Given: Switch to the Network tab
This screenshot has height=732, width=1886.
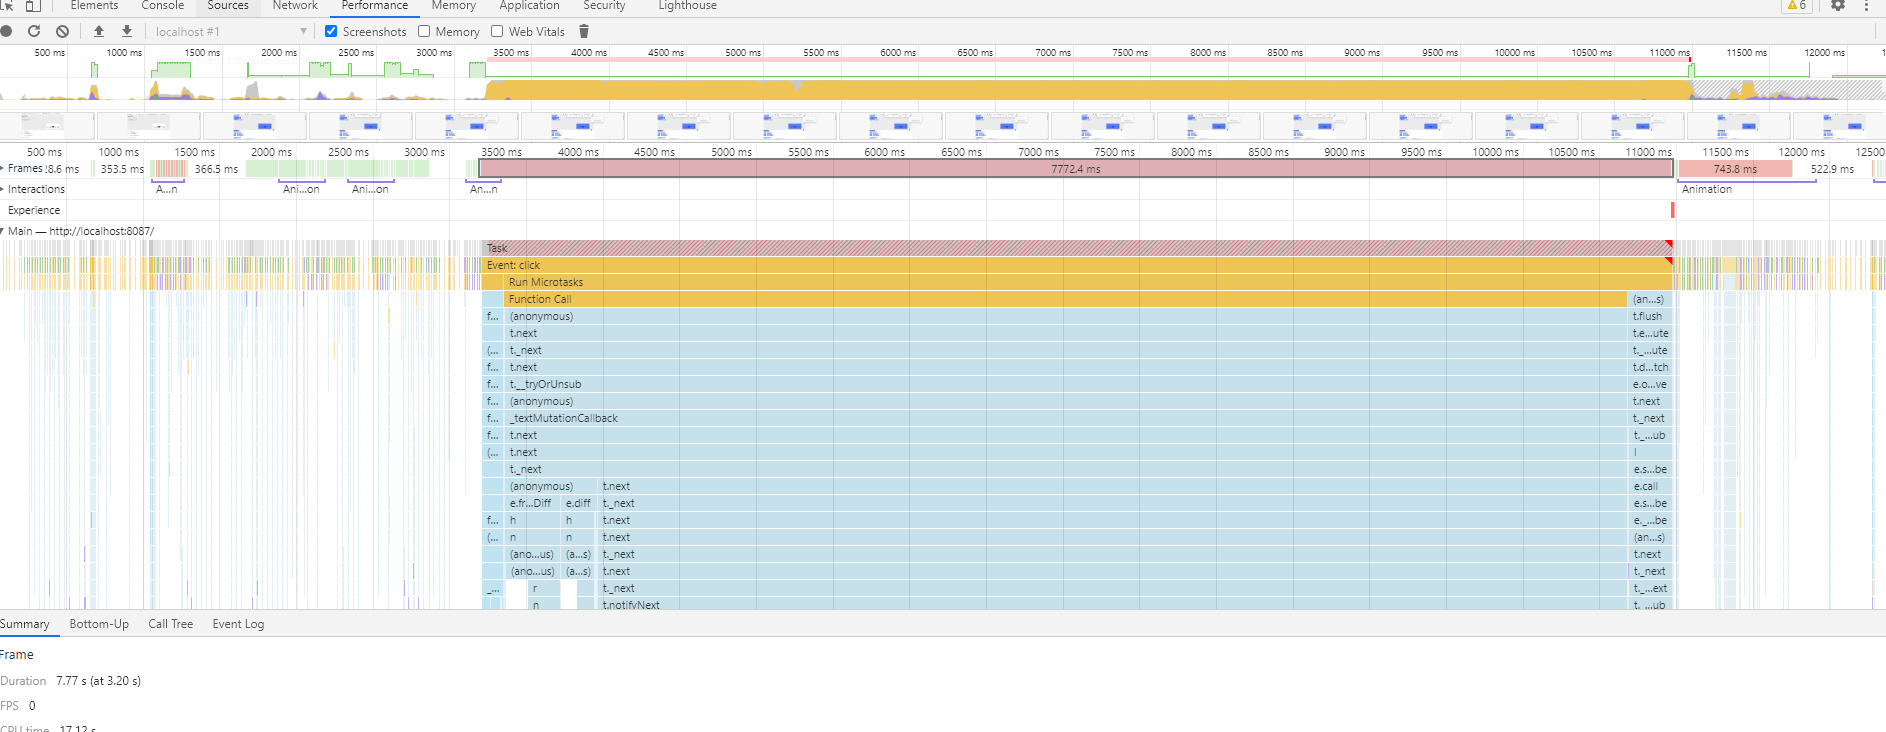Looking at the screenshot, I should click(x=295, y=5).
